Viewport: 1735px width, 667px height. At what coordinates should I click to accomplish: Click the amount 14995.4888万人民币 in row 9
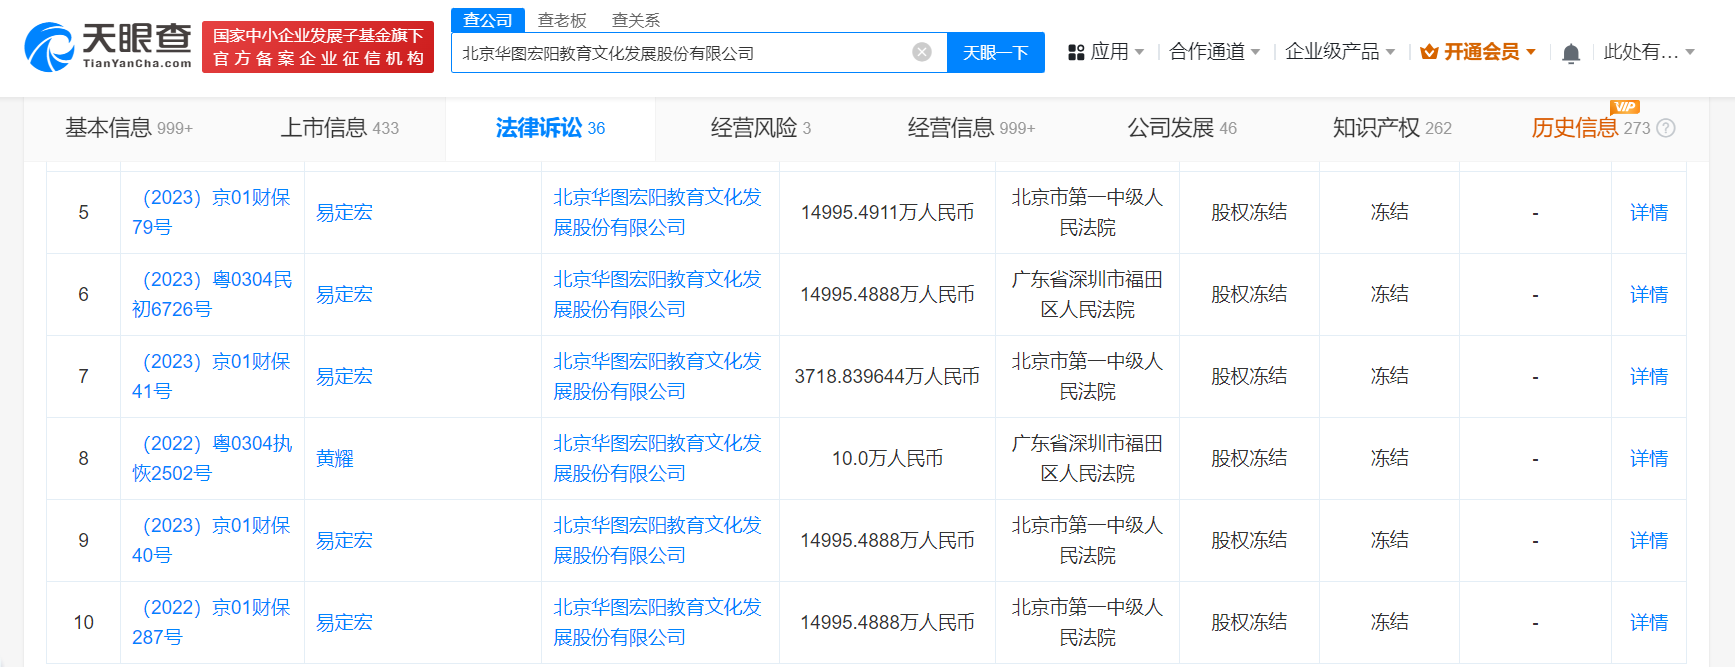888,540
